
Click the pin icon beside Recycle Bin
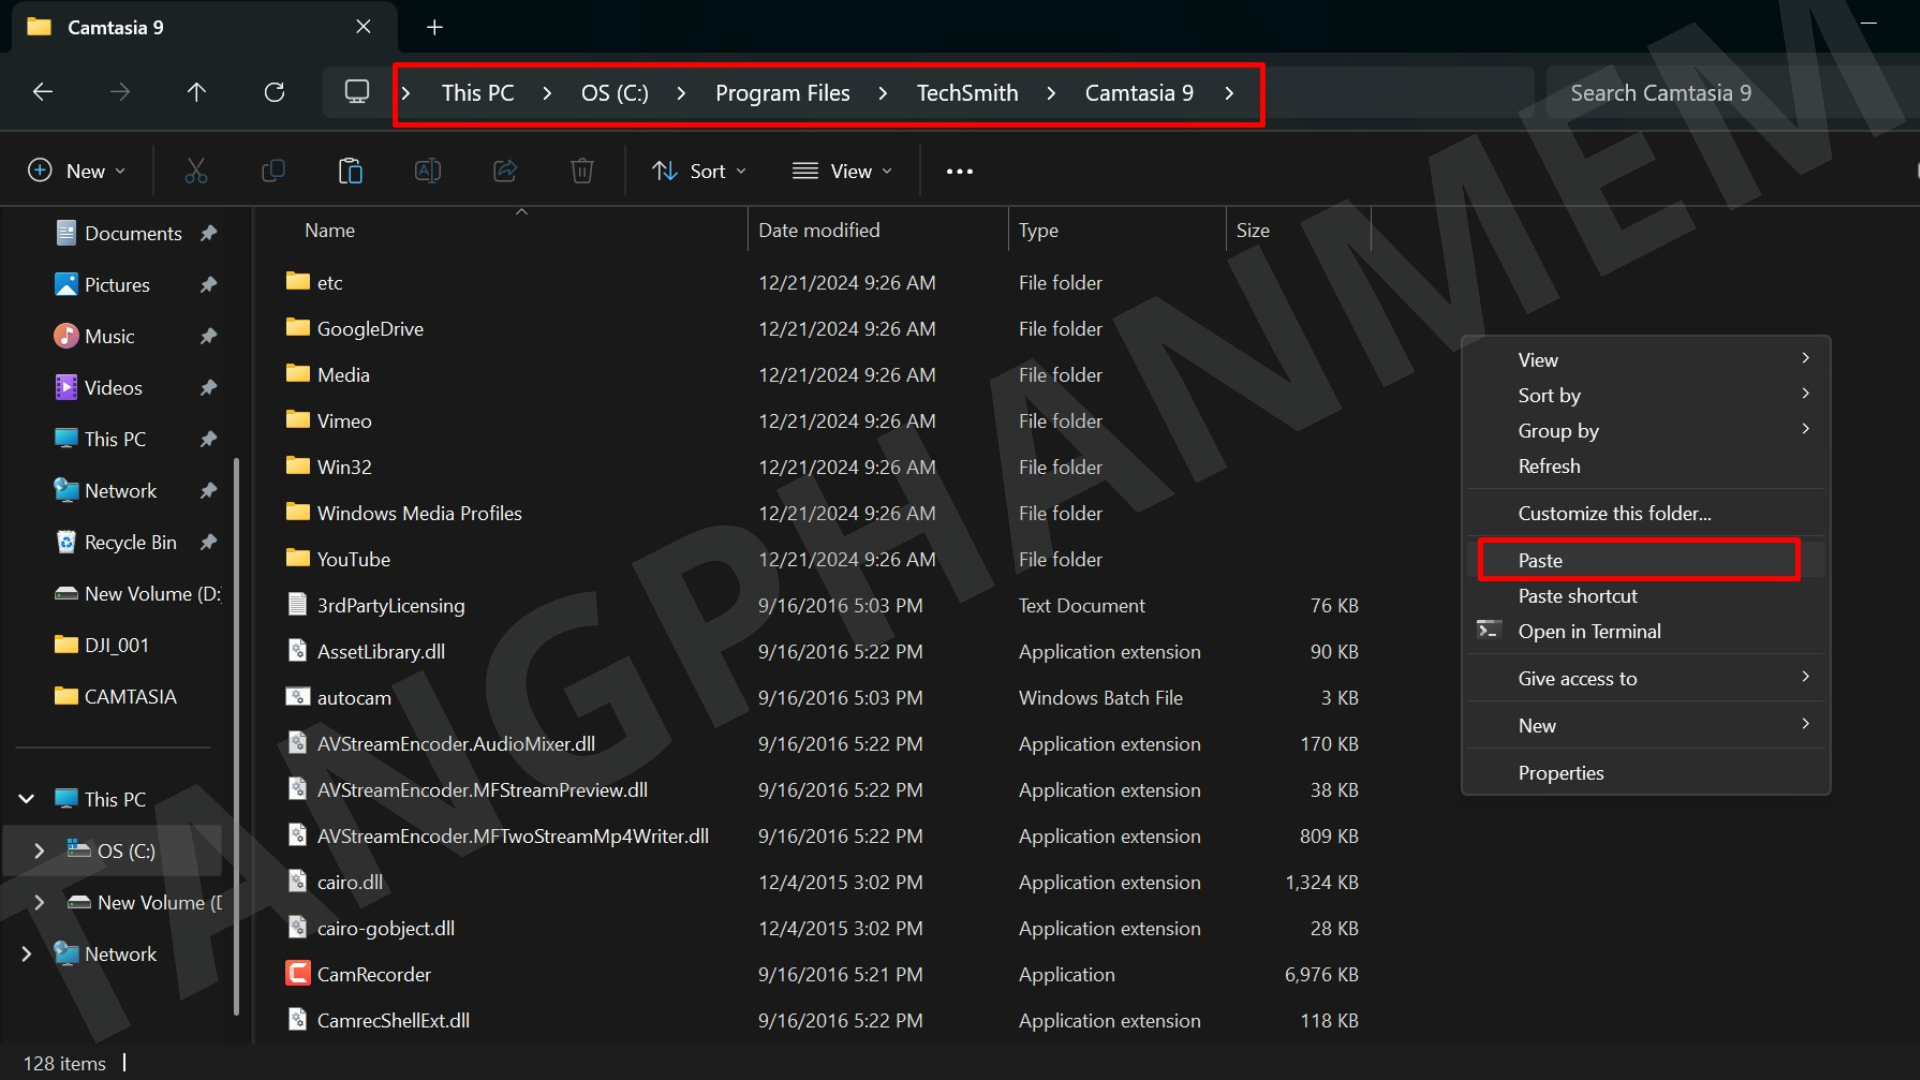[x=208, y=542]
